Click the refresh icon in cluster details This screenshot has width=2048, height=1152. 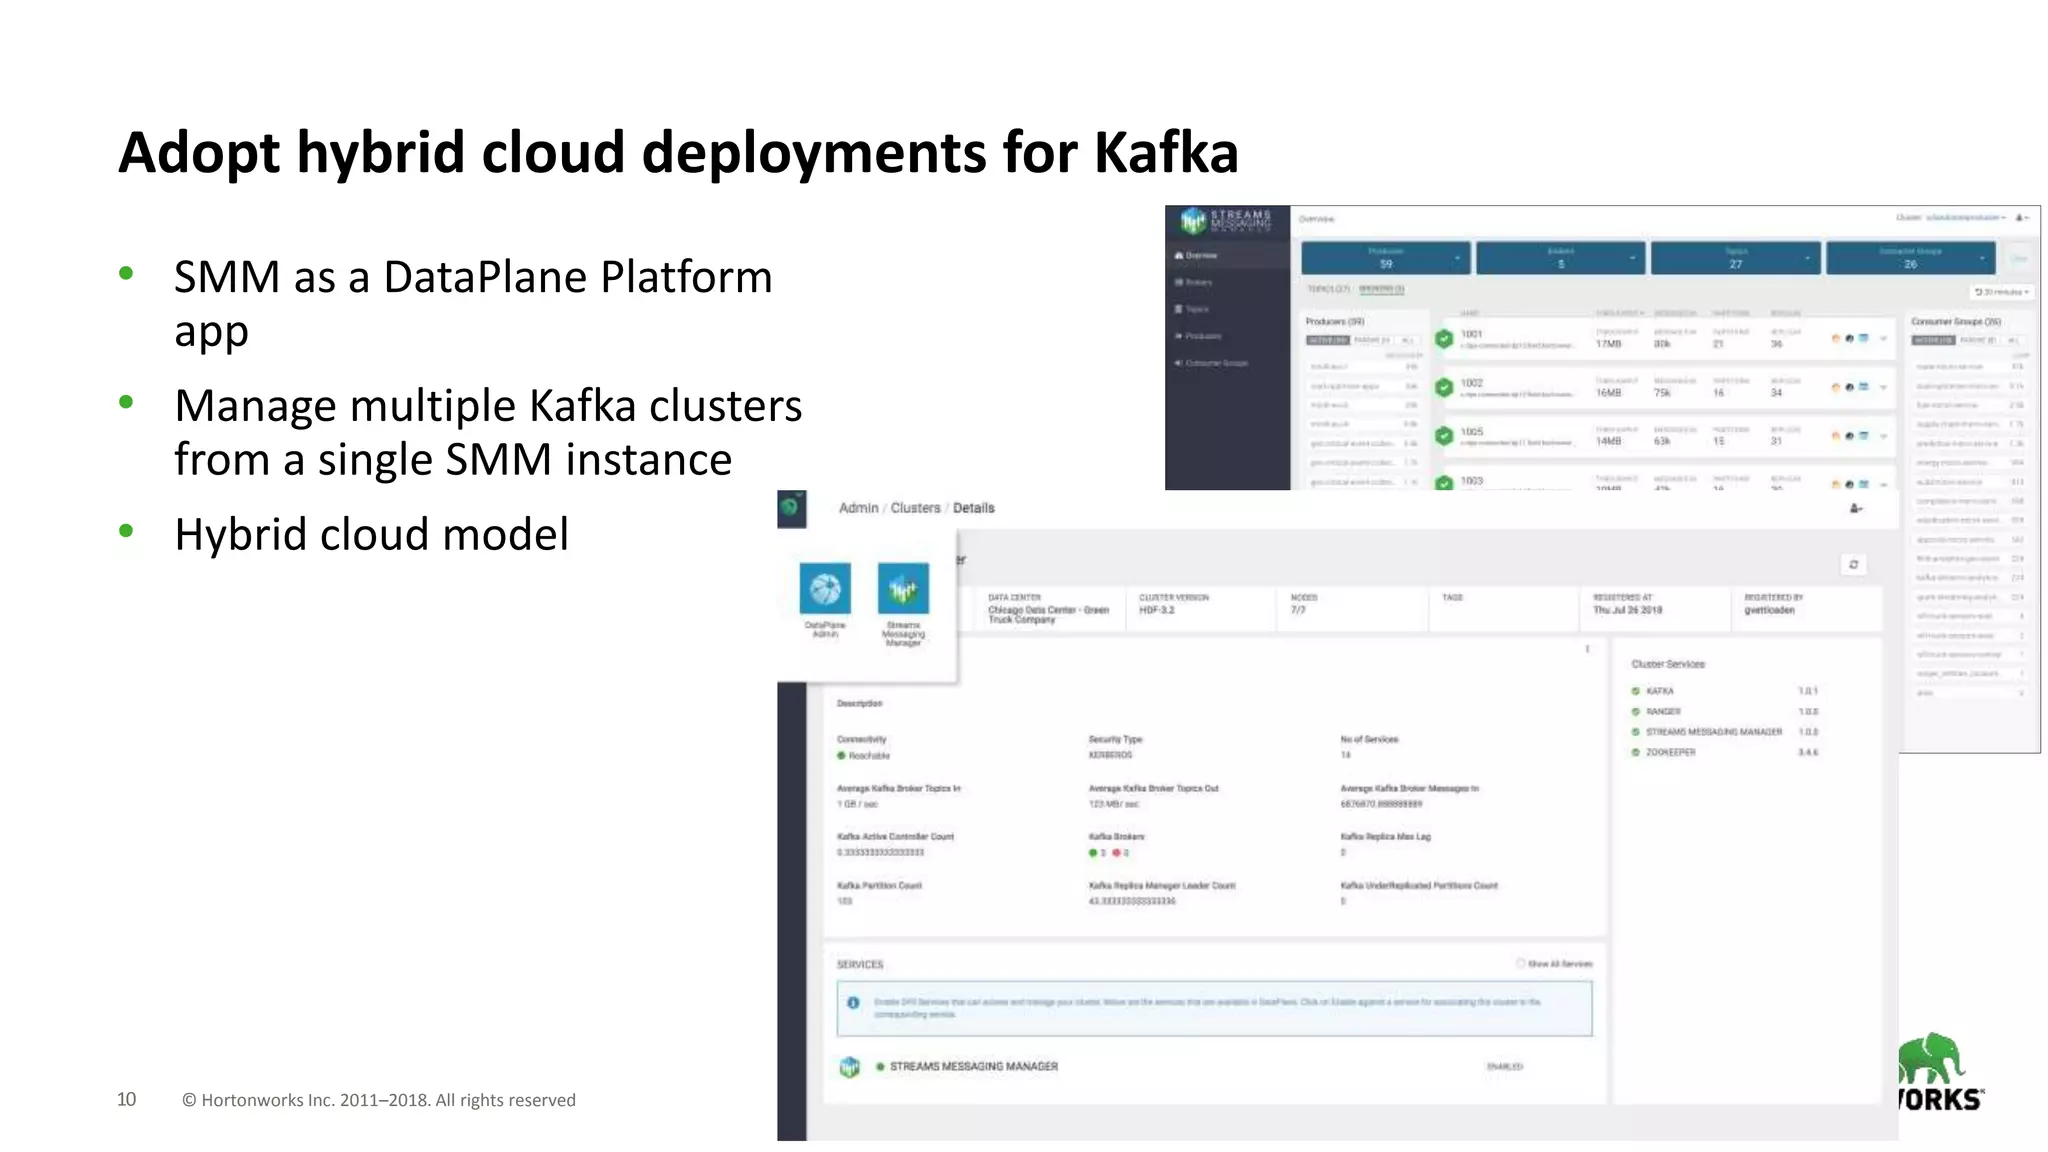click(x=1853, y=565)
